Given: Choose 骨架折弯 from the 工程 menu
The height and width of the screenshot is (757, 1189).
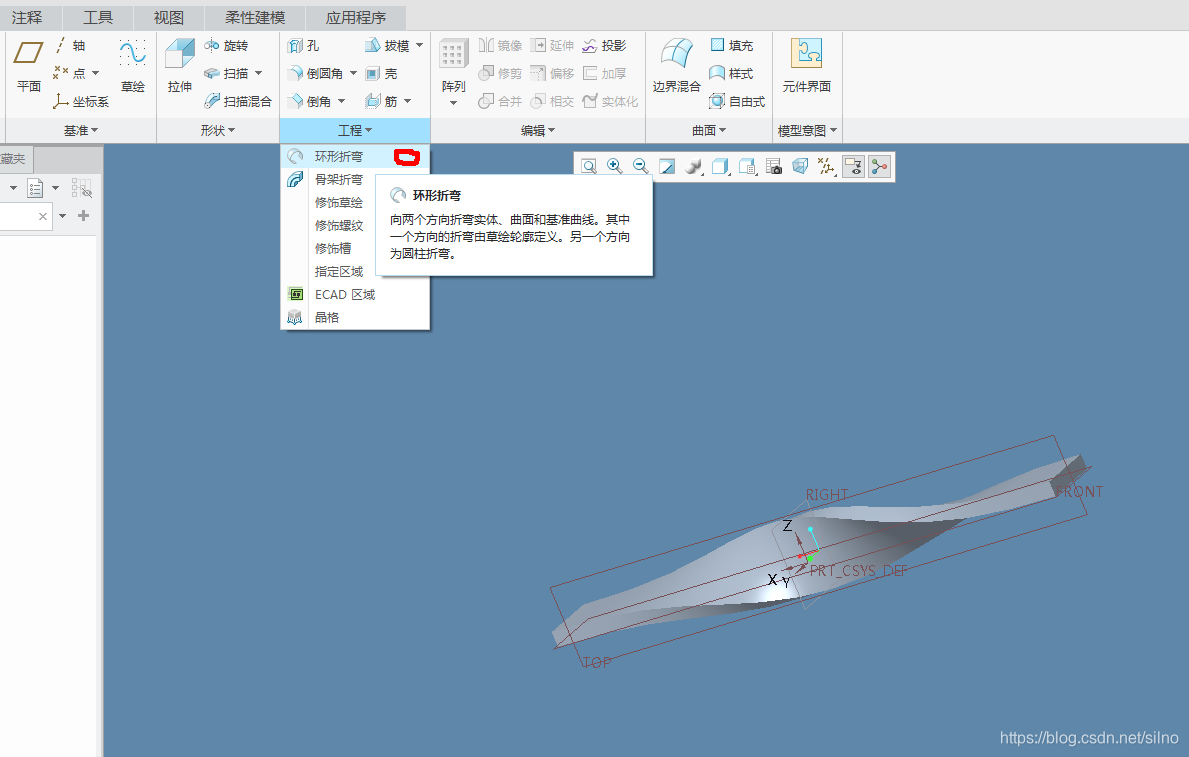Looking at the screenshot, I should pyautogui.click(x=339, y=180).
